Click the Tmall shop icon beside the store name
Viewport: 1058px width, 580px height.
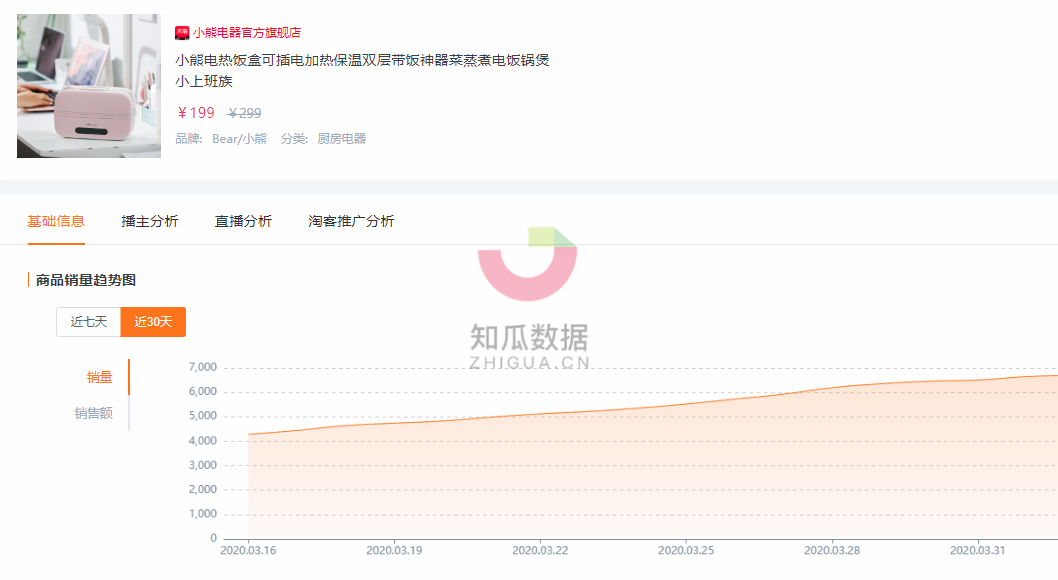click(x=182, y=33)
